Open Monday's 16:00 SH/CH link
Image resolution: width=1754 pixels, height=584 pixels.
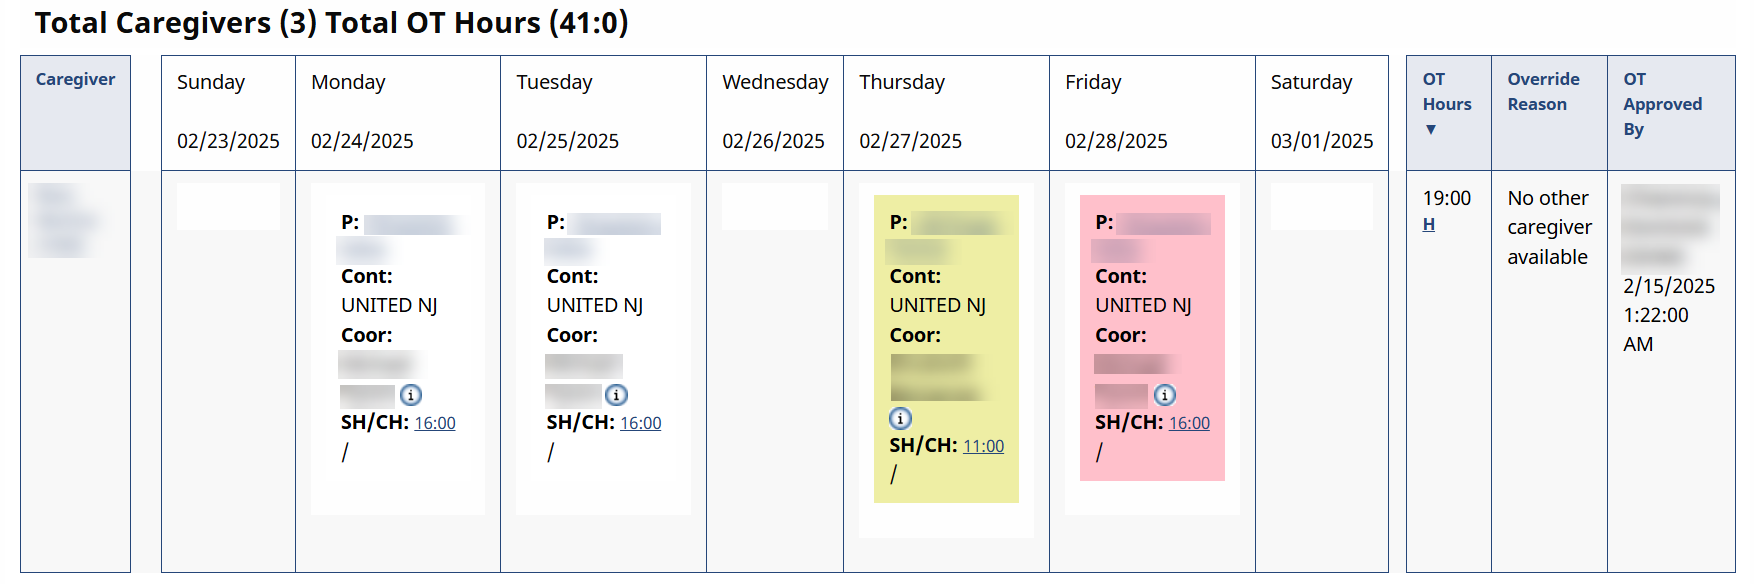[x=435, y=423]
